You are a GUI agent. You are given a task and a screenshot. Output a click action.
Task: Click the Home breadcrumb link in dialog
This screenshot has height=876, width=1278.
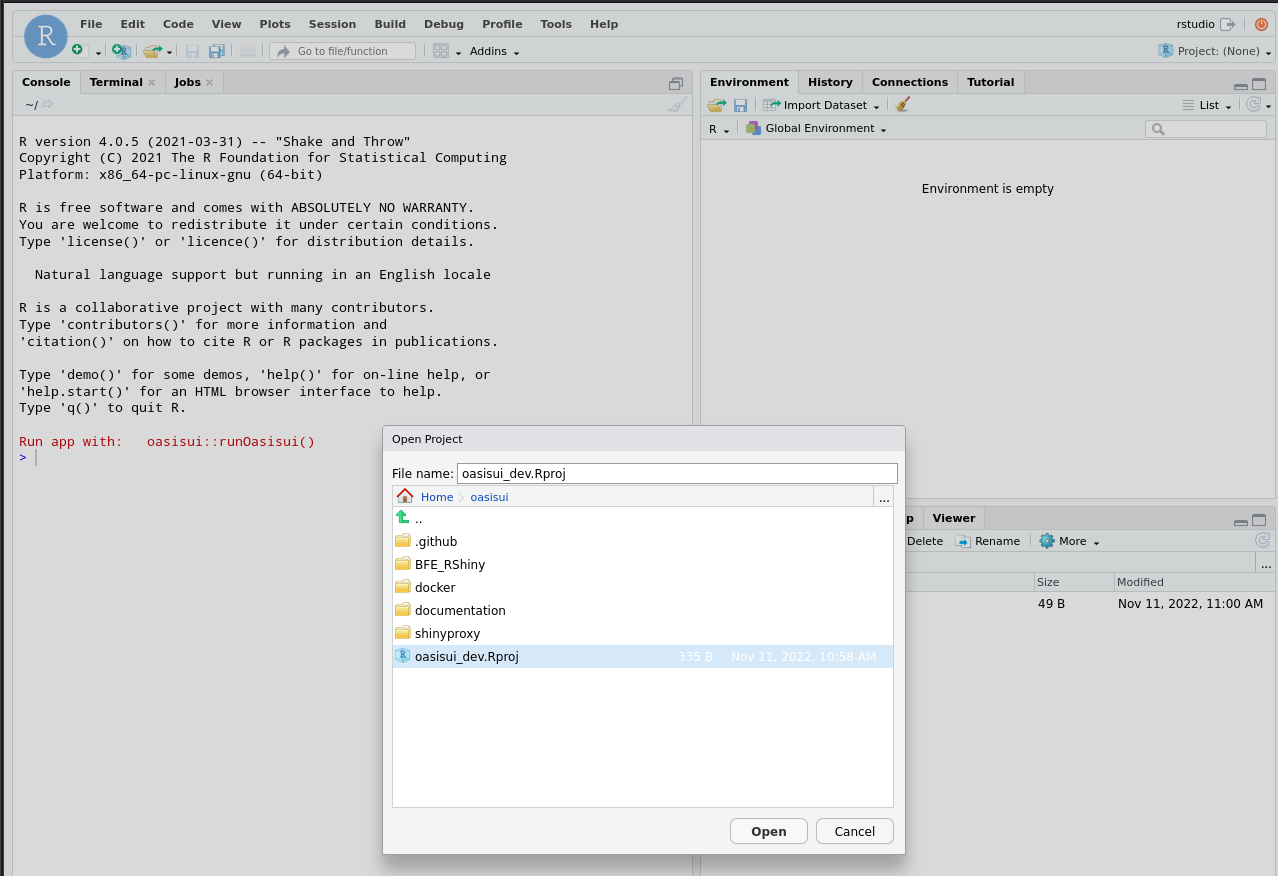pyautogui.click(x=437, y=497)
